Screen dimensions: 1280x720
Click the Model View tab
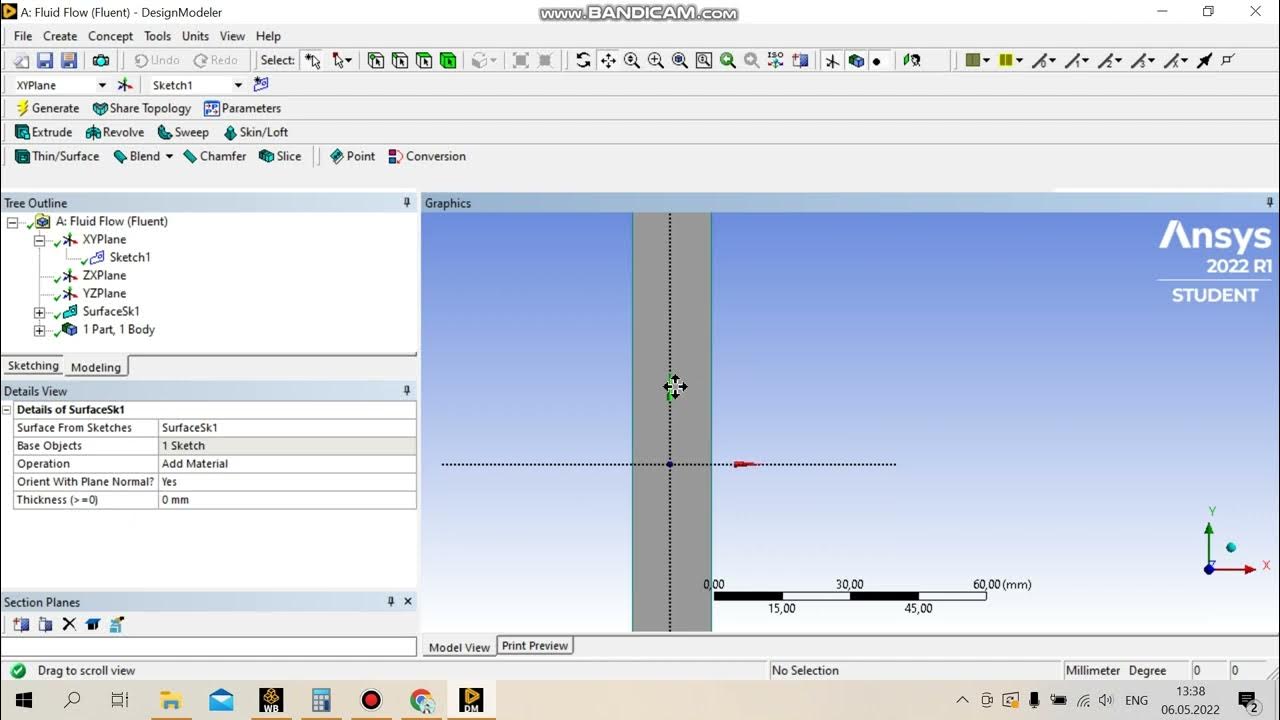[460, 647]
